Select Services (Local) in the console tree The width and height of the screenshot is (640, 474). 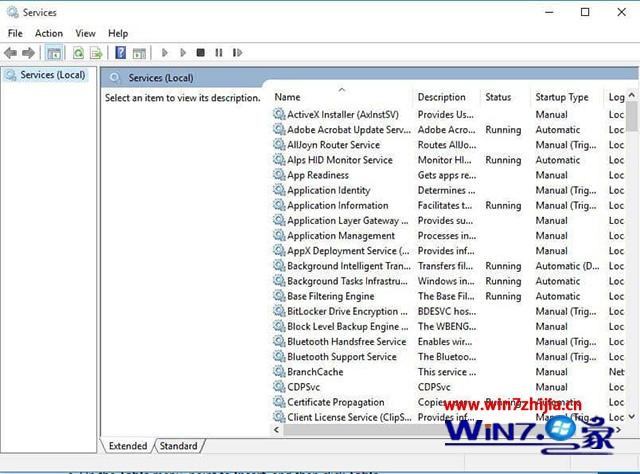coord(47,75)
